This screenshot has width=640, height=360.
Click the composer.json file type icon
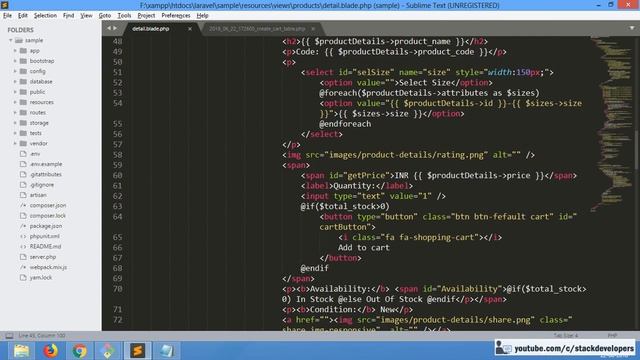(x=23, y=205)
